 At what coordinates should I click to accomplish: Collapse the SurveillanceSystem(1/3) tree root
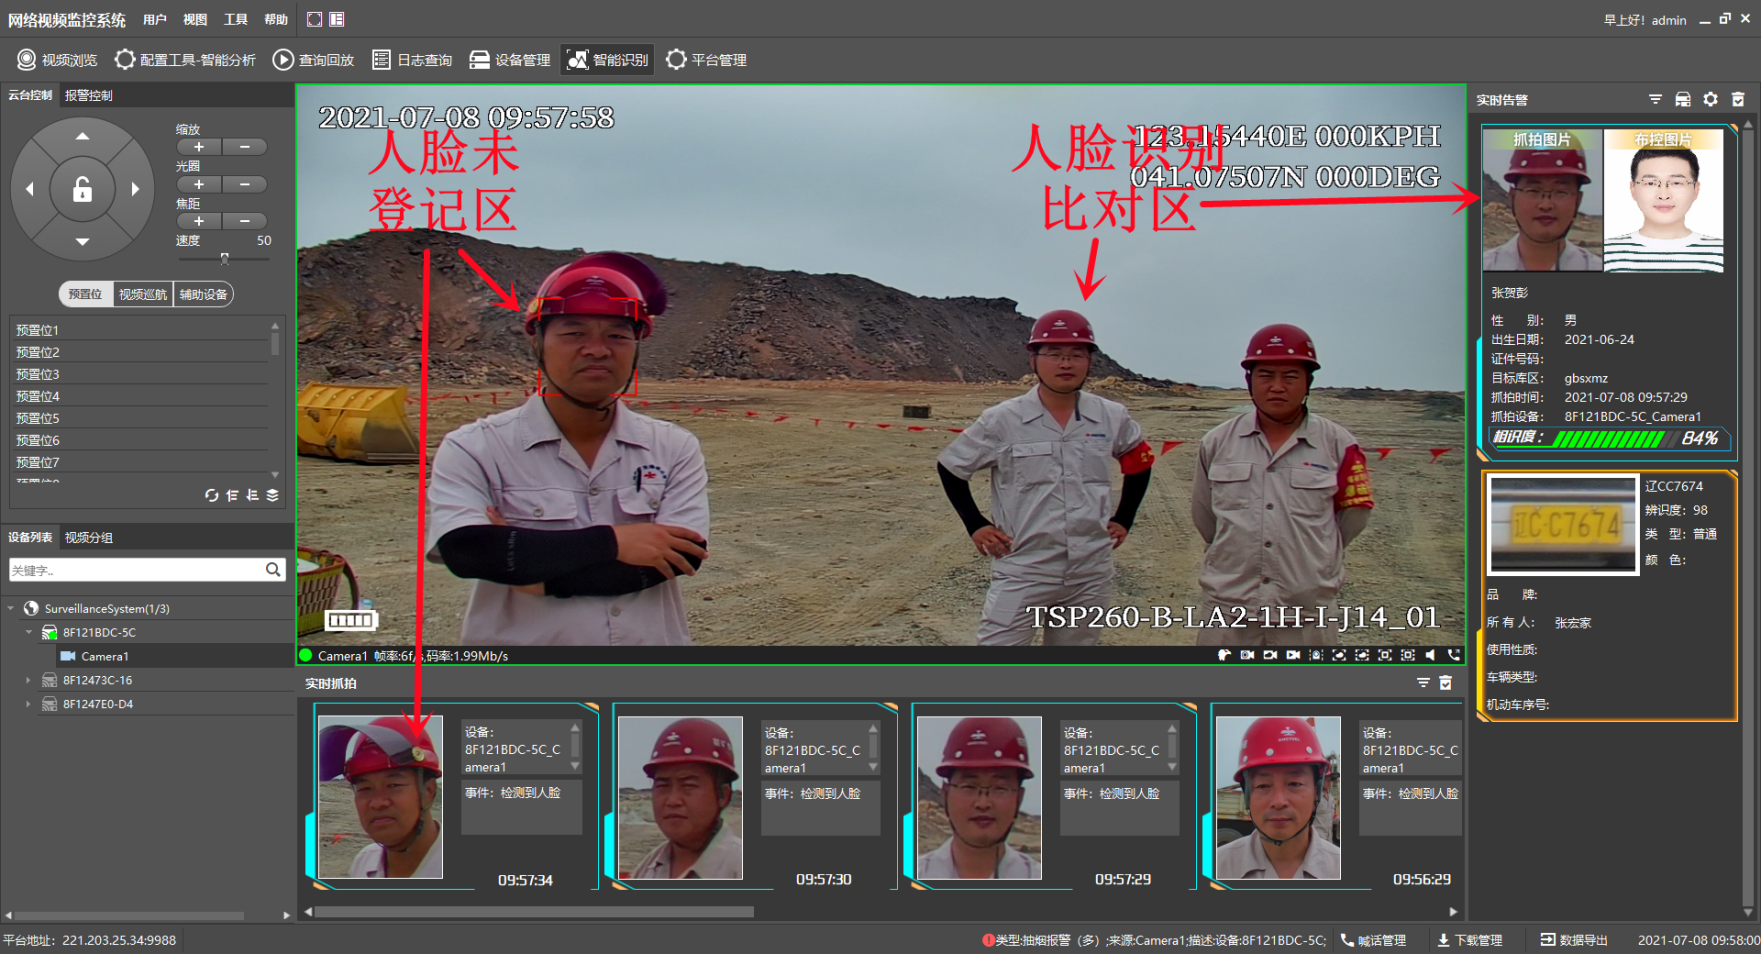(x=11, y=608)
